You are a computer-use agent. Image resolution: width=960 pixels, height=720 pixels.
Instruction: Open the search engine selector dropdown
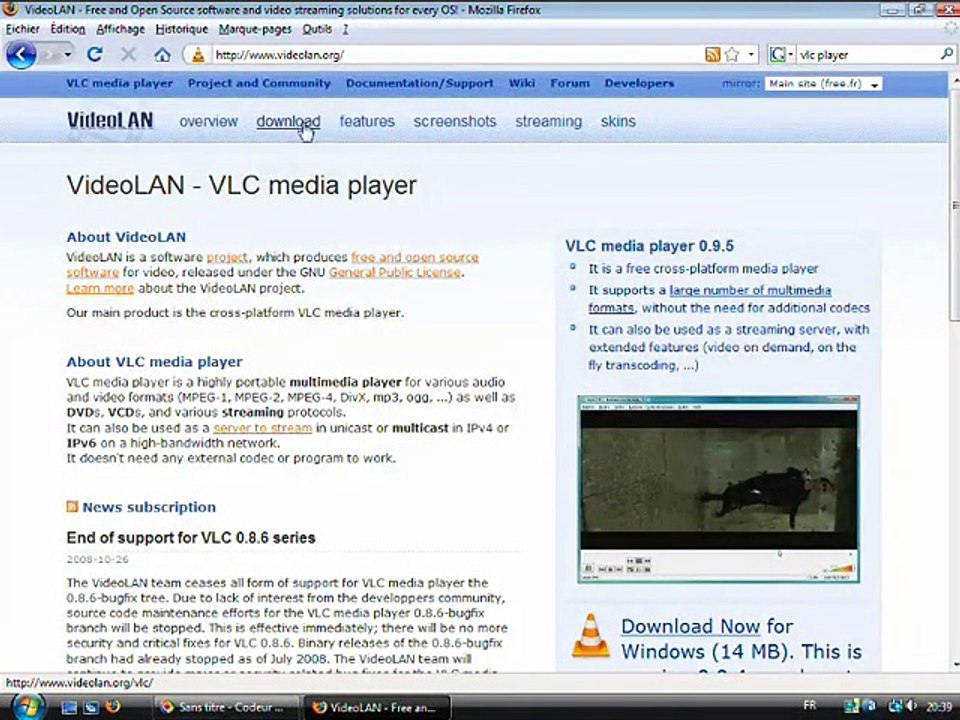tap(781, 55)
